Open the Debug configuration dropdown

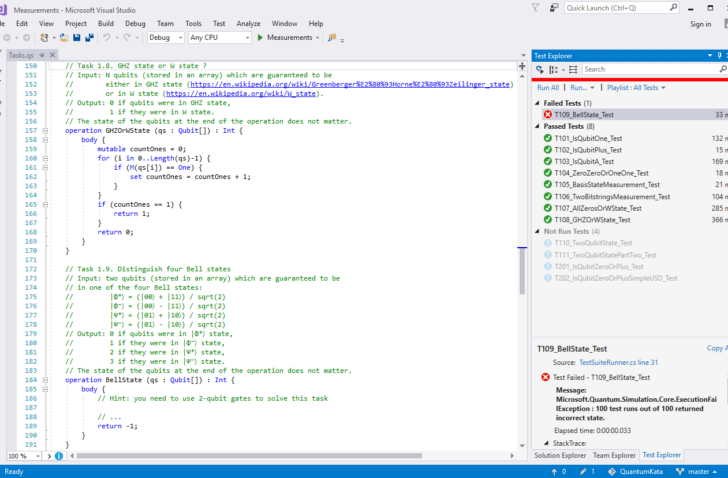[x=166, y=38]
